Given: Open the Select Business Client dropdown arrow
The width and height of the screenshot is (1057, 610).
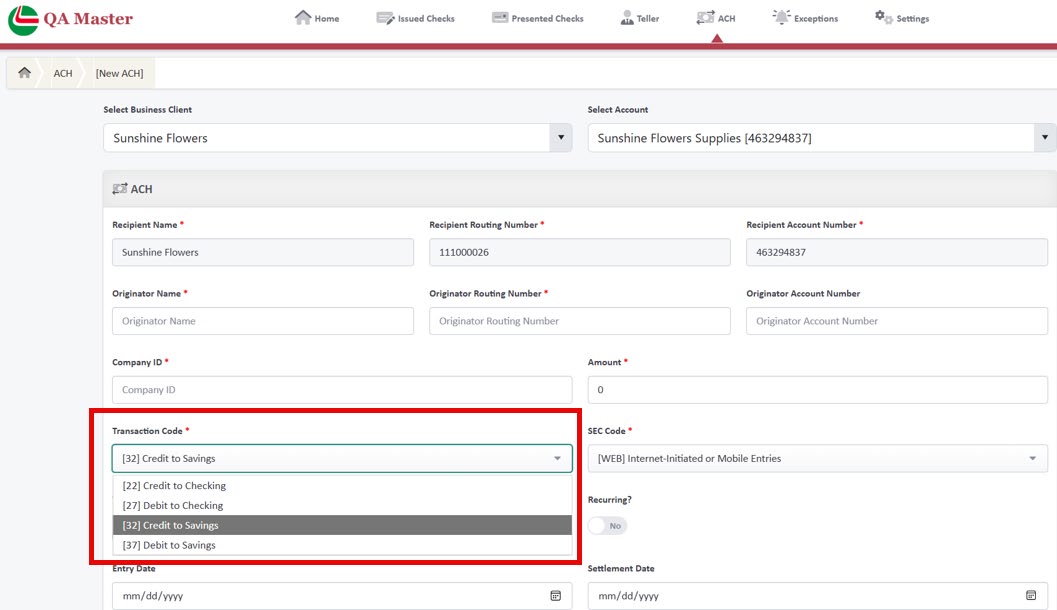Looking at the screenshot, I should (x=561, y=138).
